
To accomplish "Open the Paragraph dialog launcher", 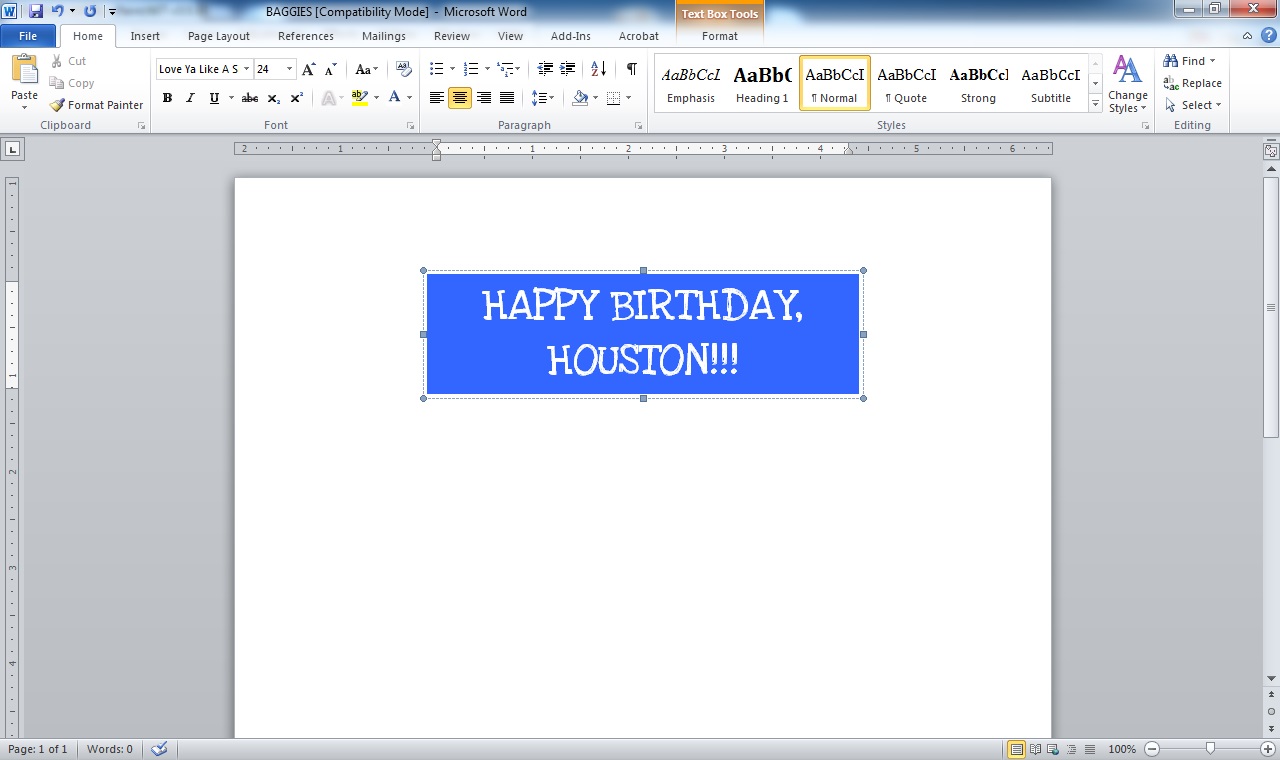I will click(638, 126).
